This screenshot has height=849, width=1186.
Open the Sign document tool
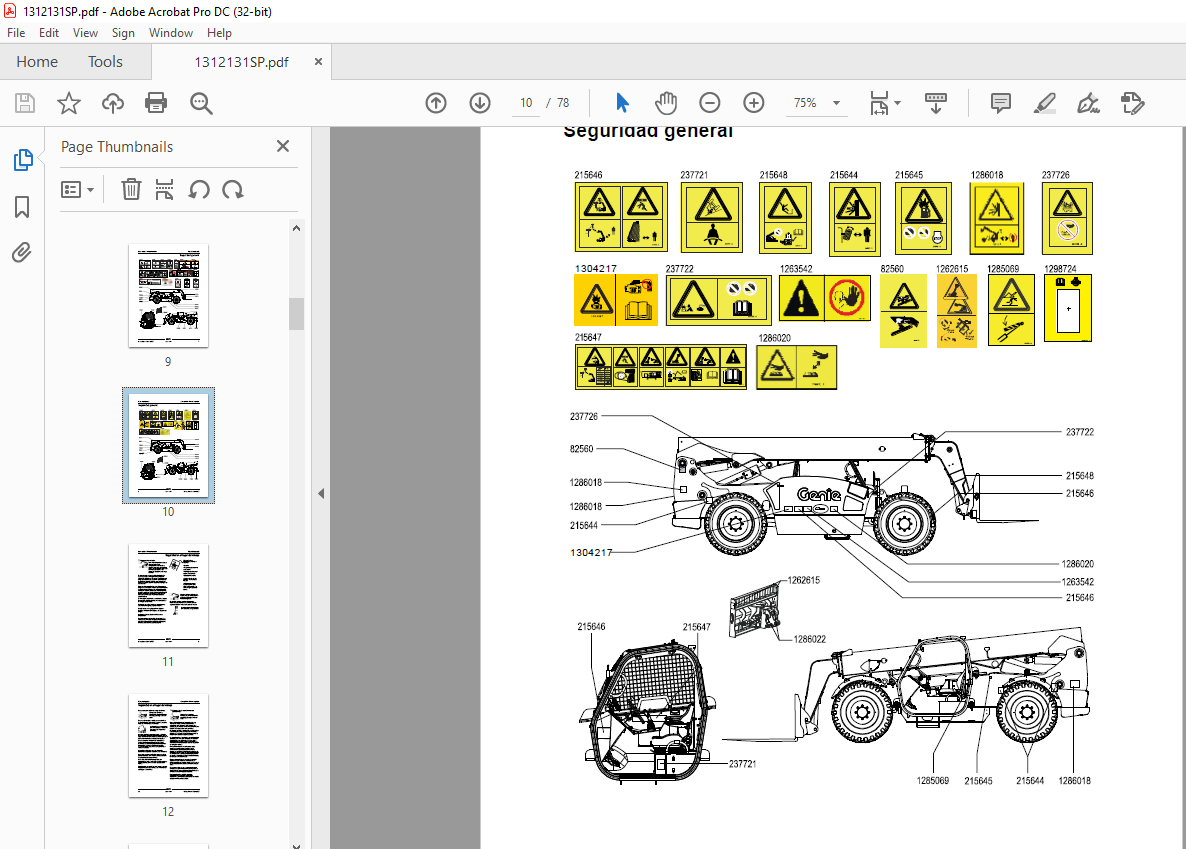pos(1088,103)
